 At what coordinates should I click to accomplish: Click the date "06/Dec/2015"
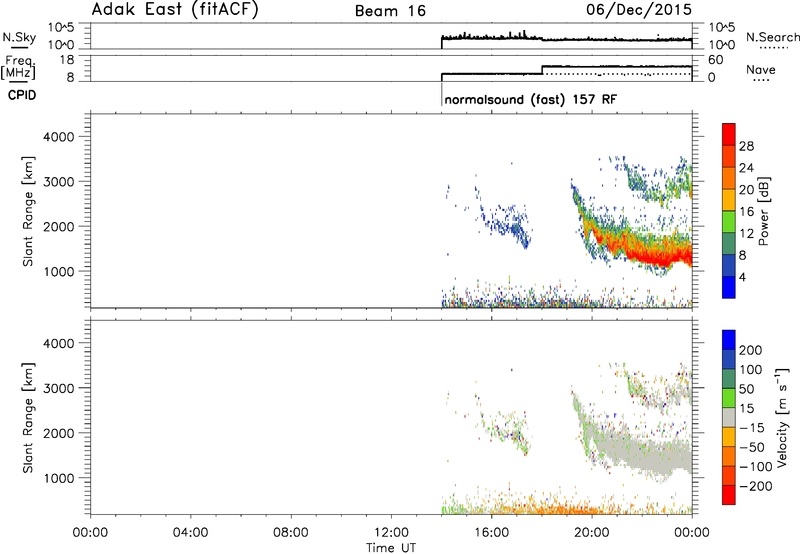pos(639,9)
